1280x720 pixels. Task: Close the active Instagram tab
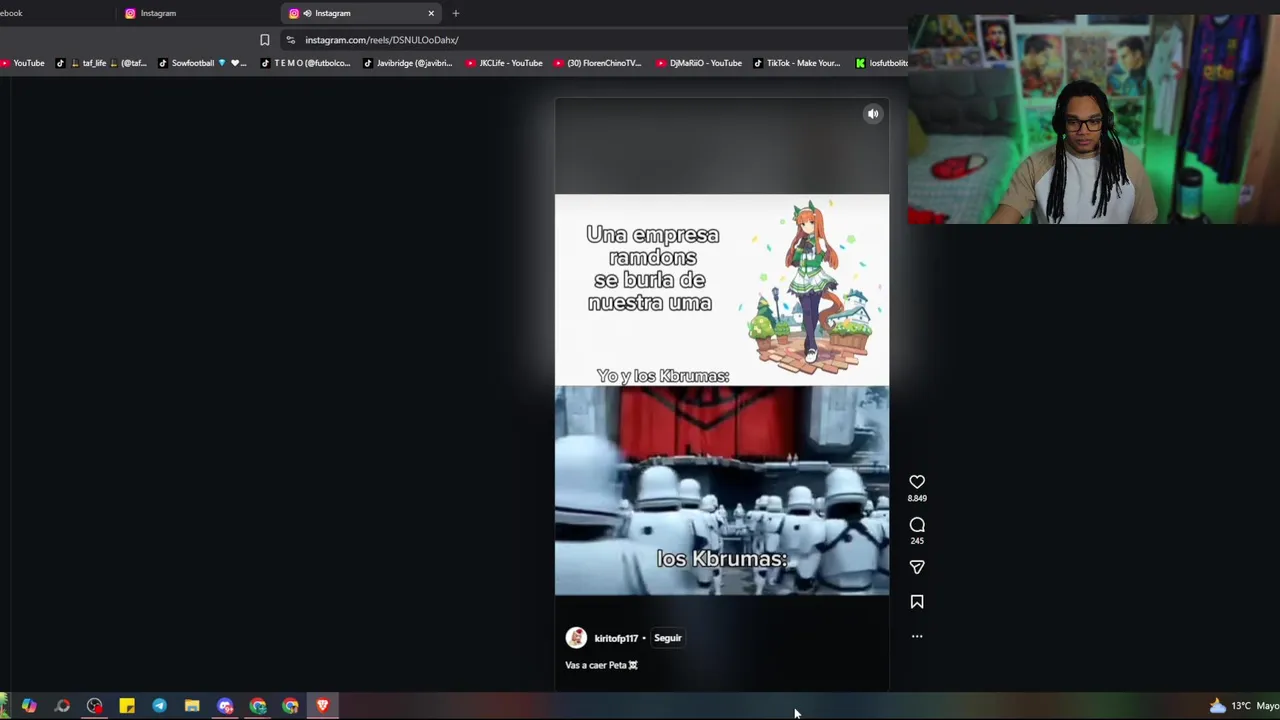point(431,13)
